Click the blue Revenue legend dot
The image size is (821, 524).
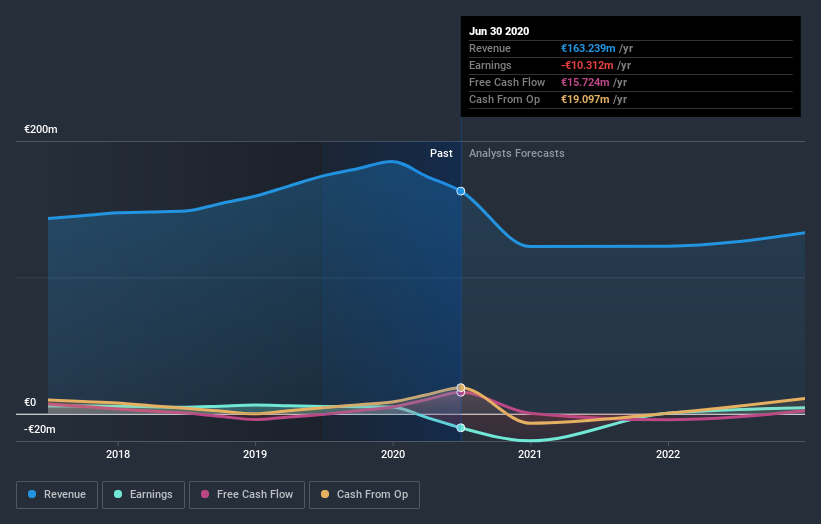tap(32, 494)
